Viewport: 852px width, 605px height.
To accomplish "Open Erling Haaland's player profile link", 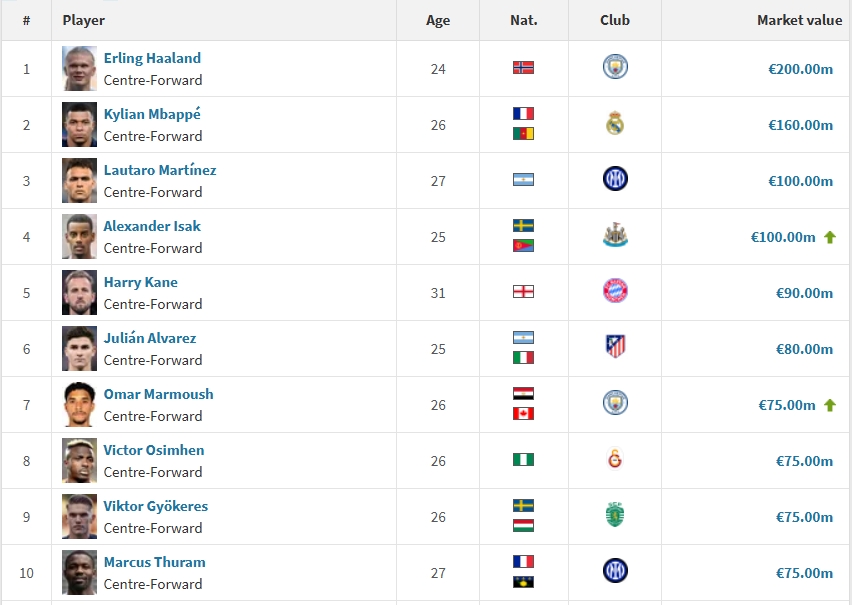I will (x=152, y=58).
